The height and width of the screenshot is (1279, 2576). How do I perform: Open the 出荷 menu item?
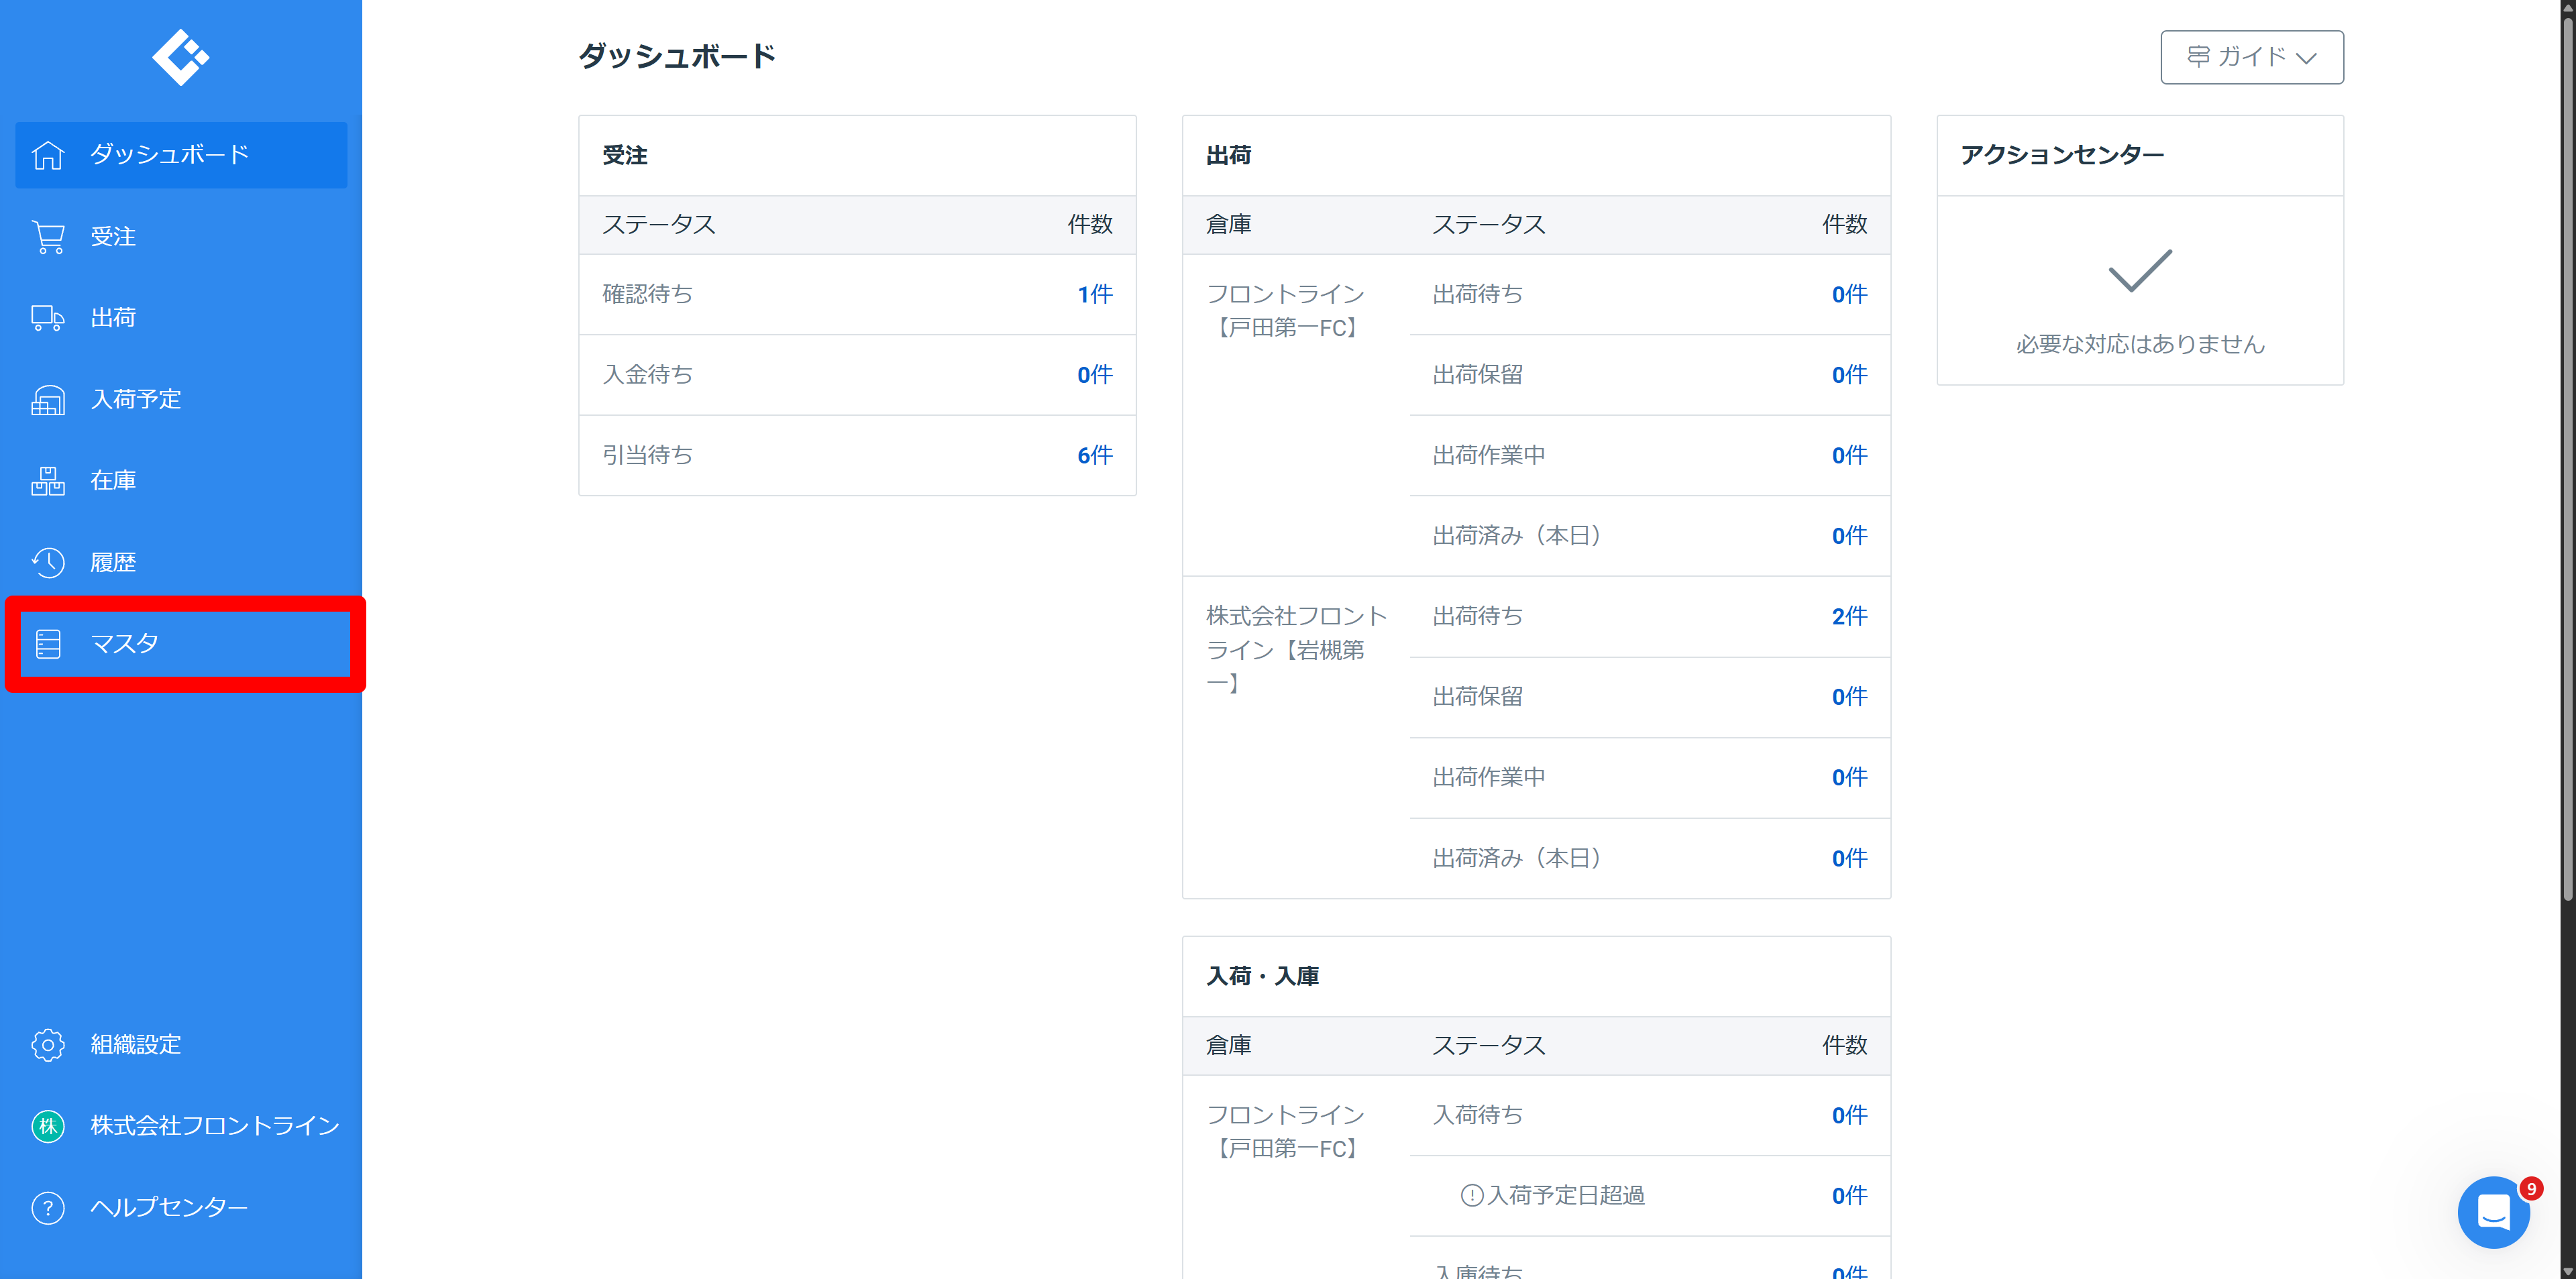pyautogui.click(x=181, y=318)
